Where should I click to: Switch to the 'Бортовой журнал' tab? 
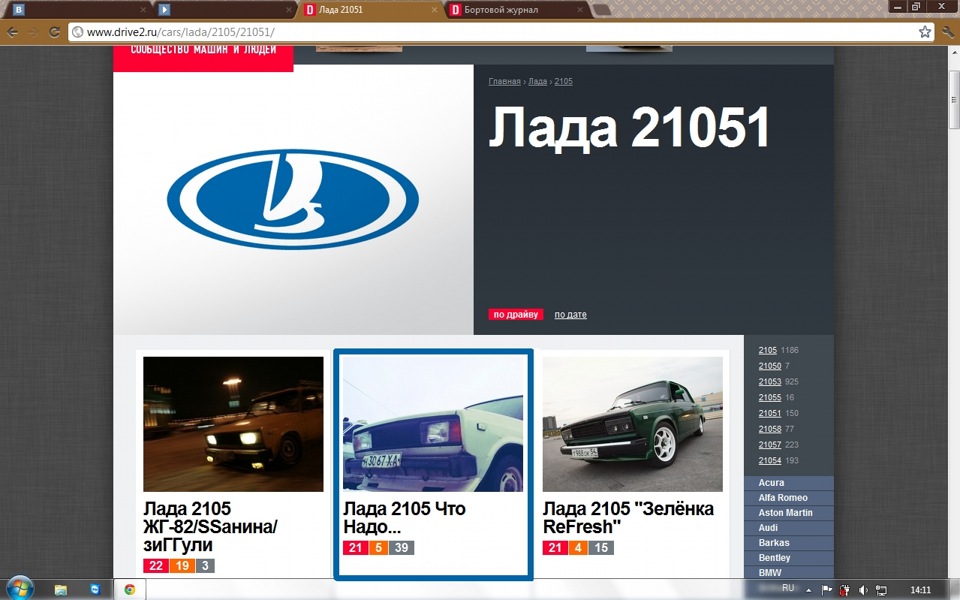[x=516, y=10]
